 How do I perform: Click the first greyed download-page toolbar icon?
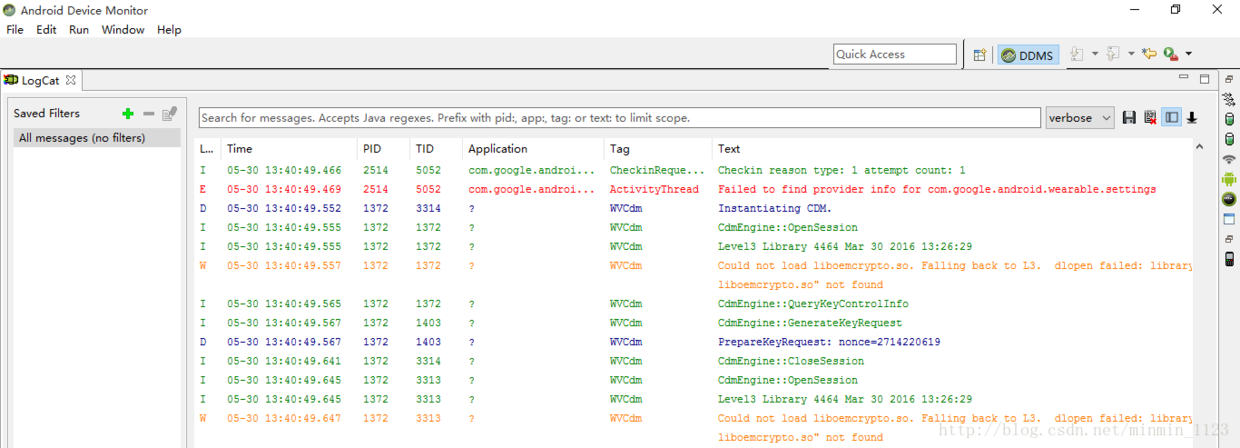click(x=1077, y=54)
